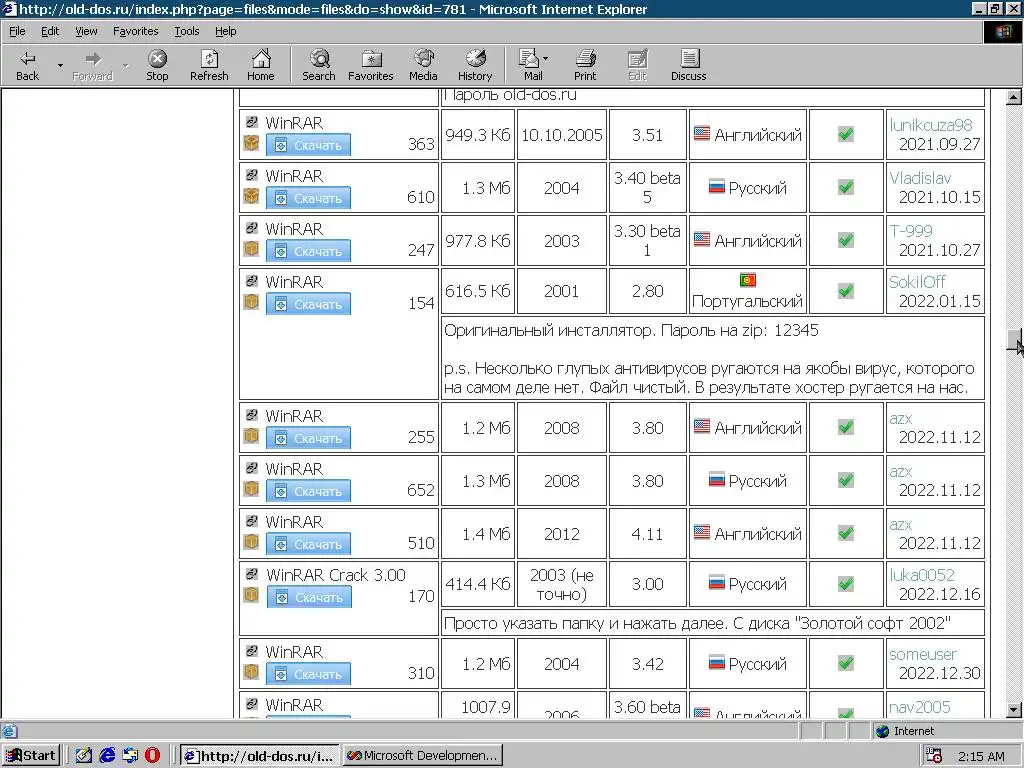The height and width of the screenshot is (768, 1024).
Task: Open the Back button history dropdown arrow
Action: pos(60,65)
